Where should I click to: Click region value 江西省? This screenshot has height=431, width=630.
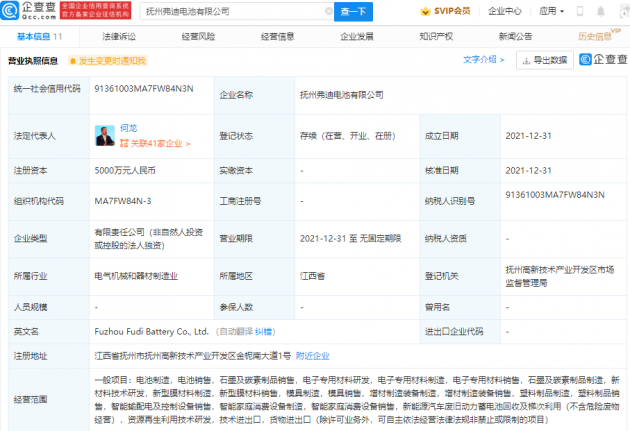[x=312, y=276]
